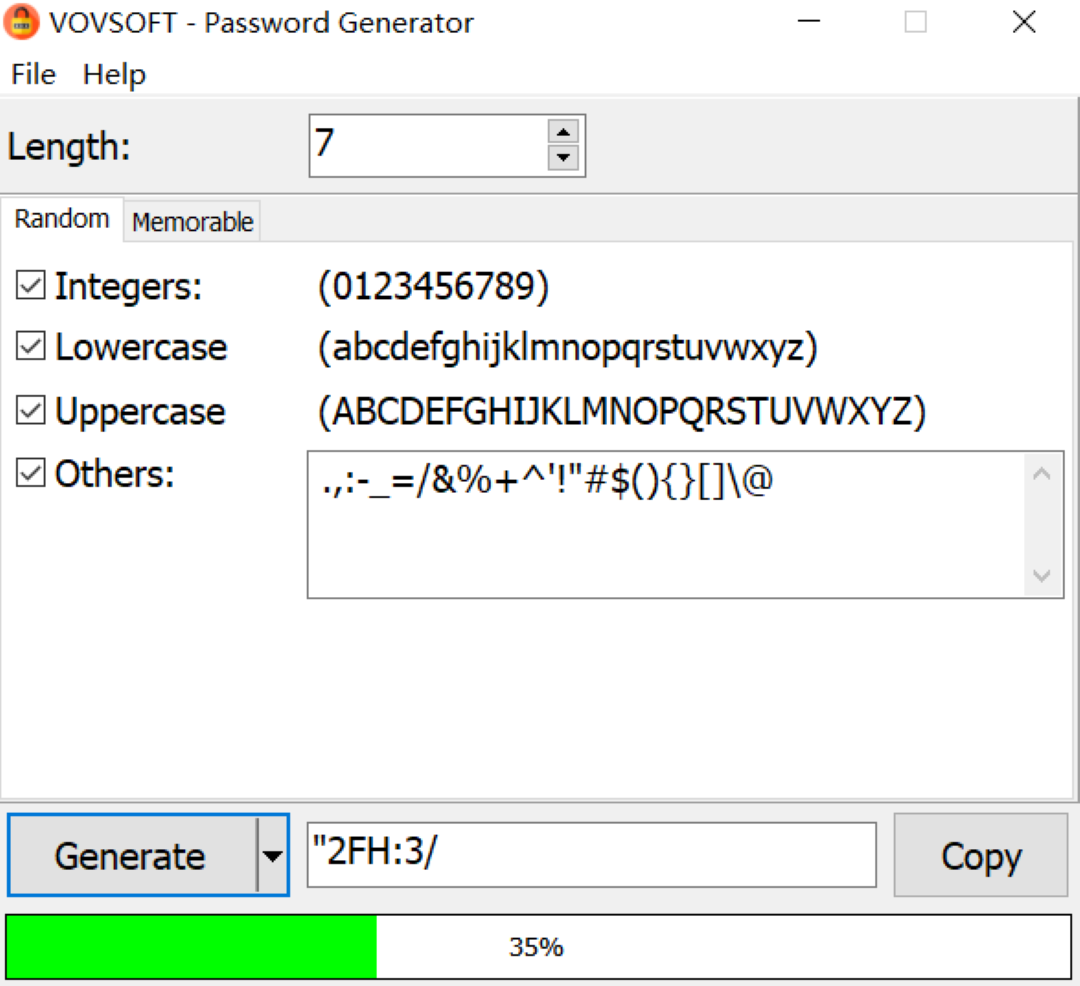Switch to the Memorable tab
This screenshot has height=986, width=1080.
pyautogui.click(x=192, y=222)
